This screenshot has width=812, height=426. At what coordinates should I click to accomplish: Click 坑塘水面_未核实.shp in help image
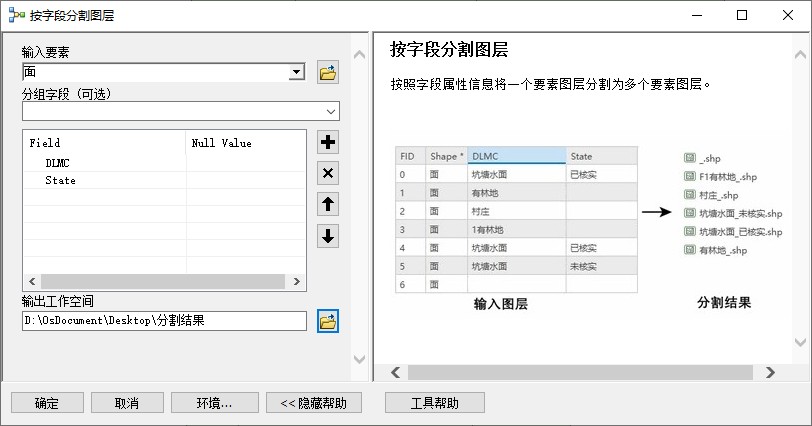tap(741, 213)
